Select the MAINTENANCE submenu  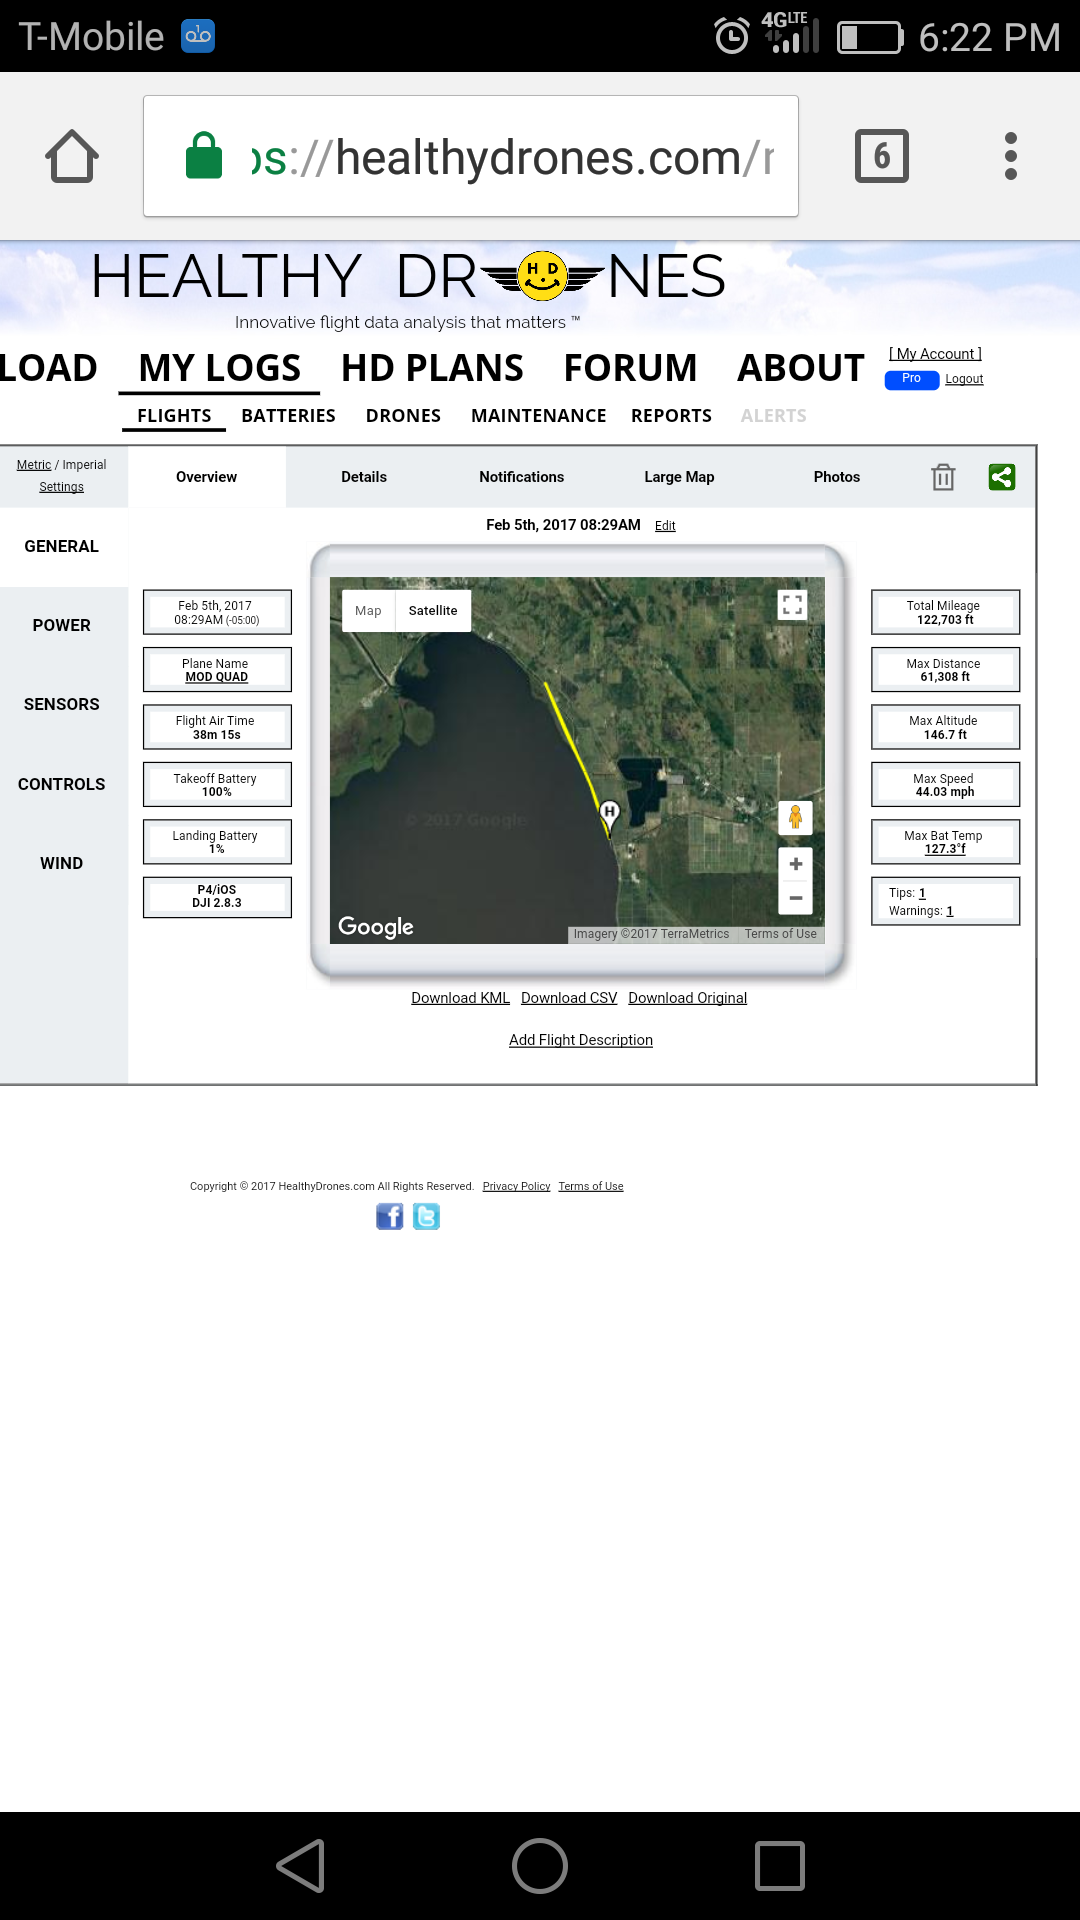point(539,416)
